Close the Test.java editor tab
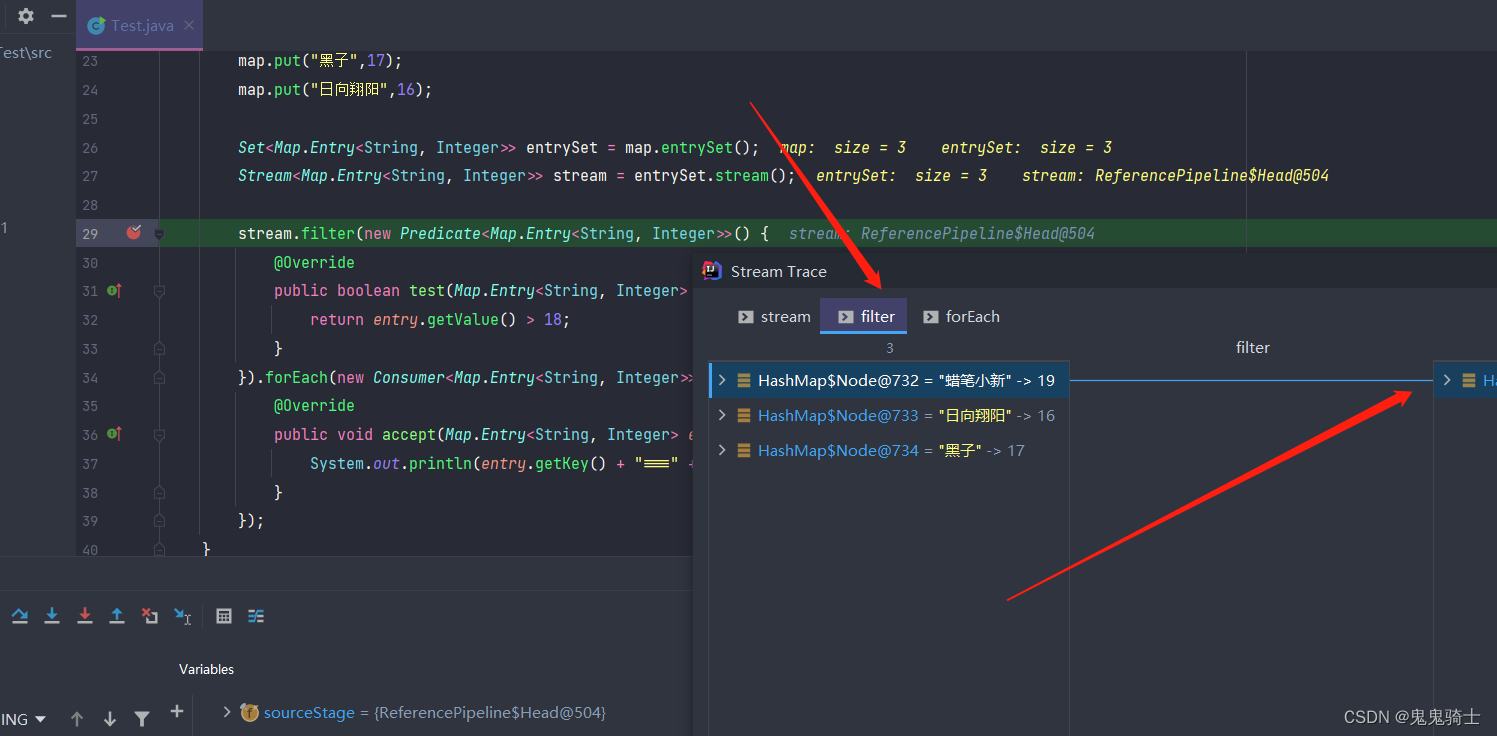This screenshot has width=1497, height=736. click(x=190, y=26)
